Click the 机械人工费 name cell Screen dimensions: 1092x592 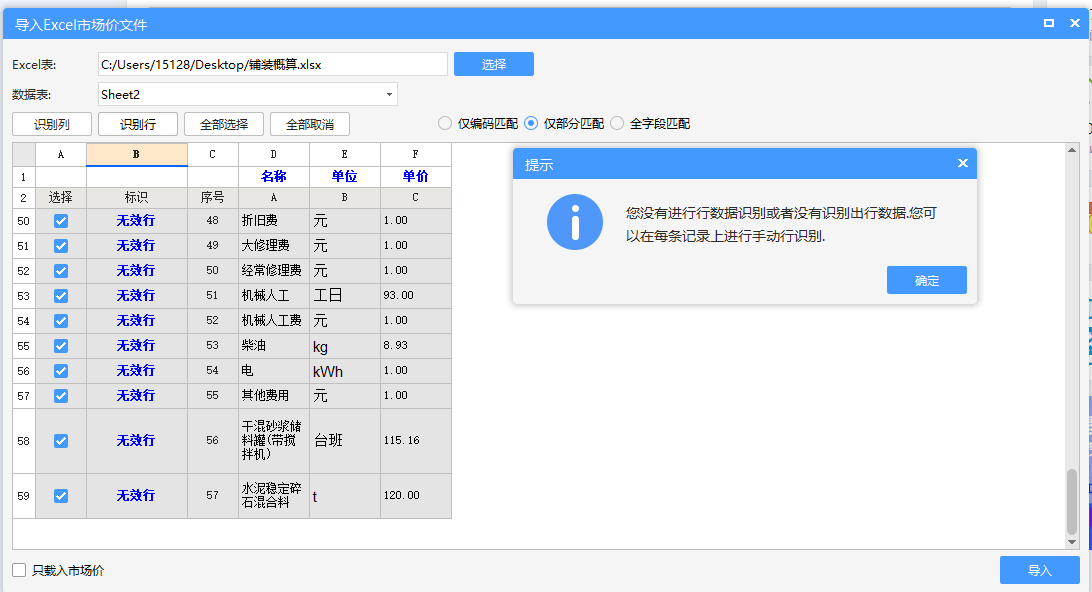pyautogui.click(x=274, y=321)
